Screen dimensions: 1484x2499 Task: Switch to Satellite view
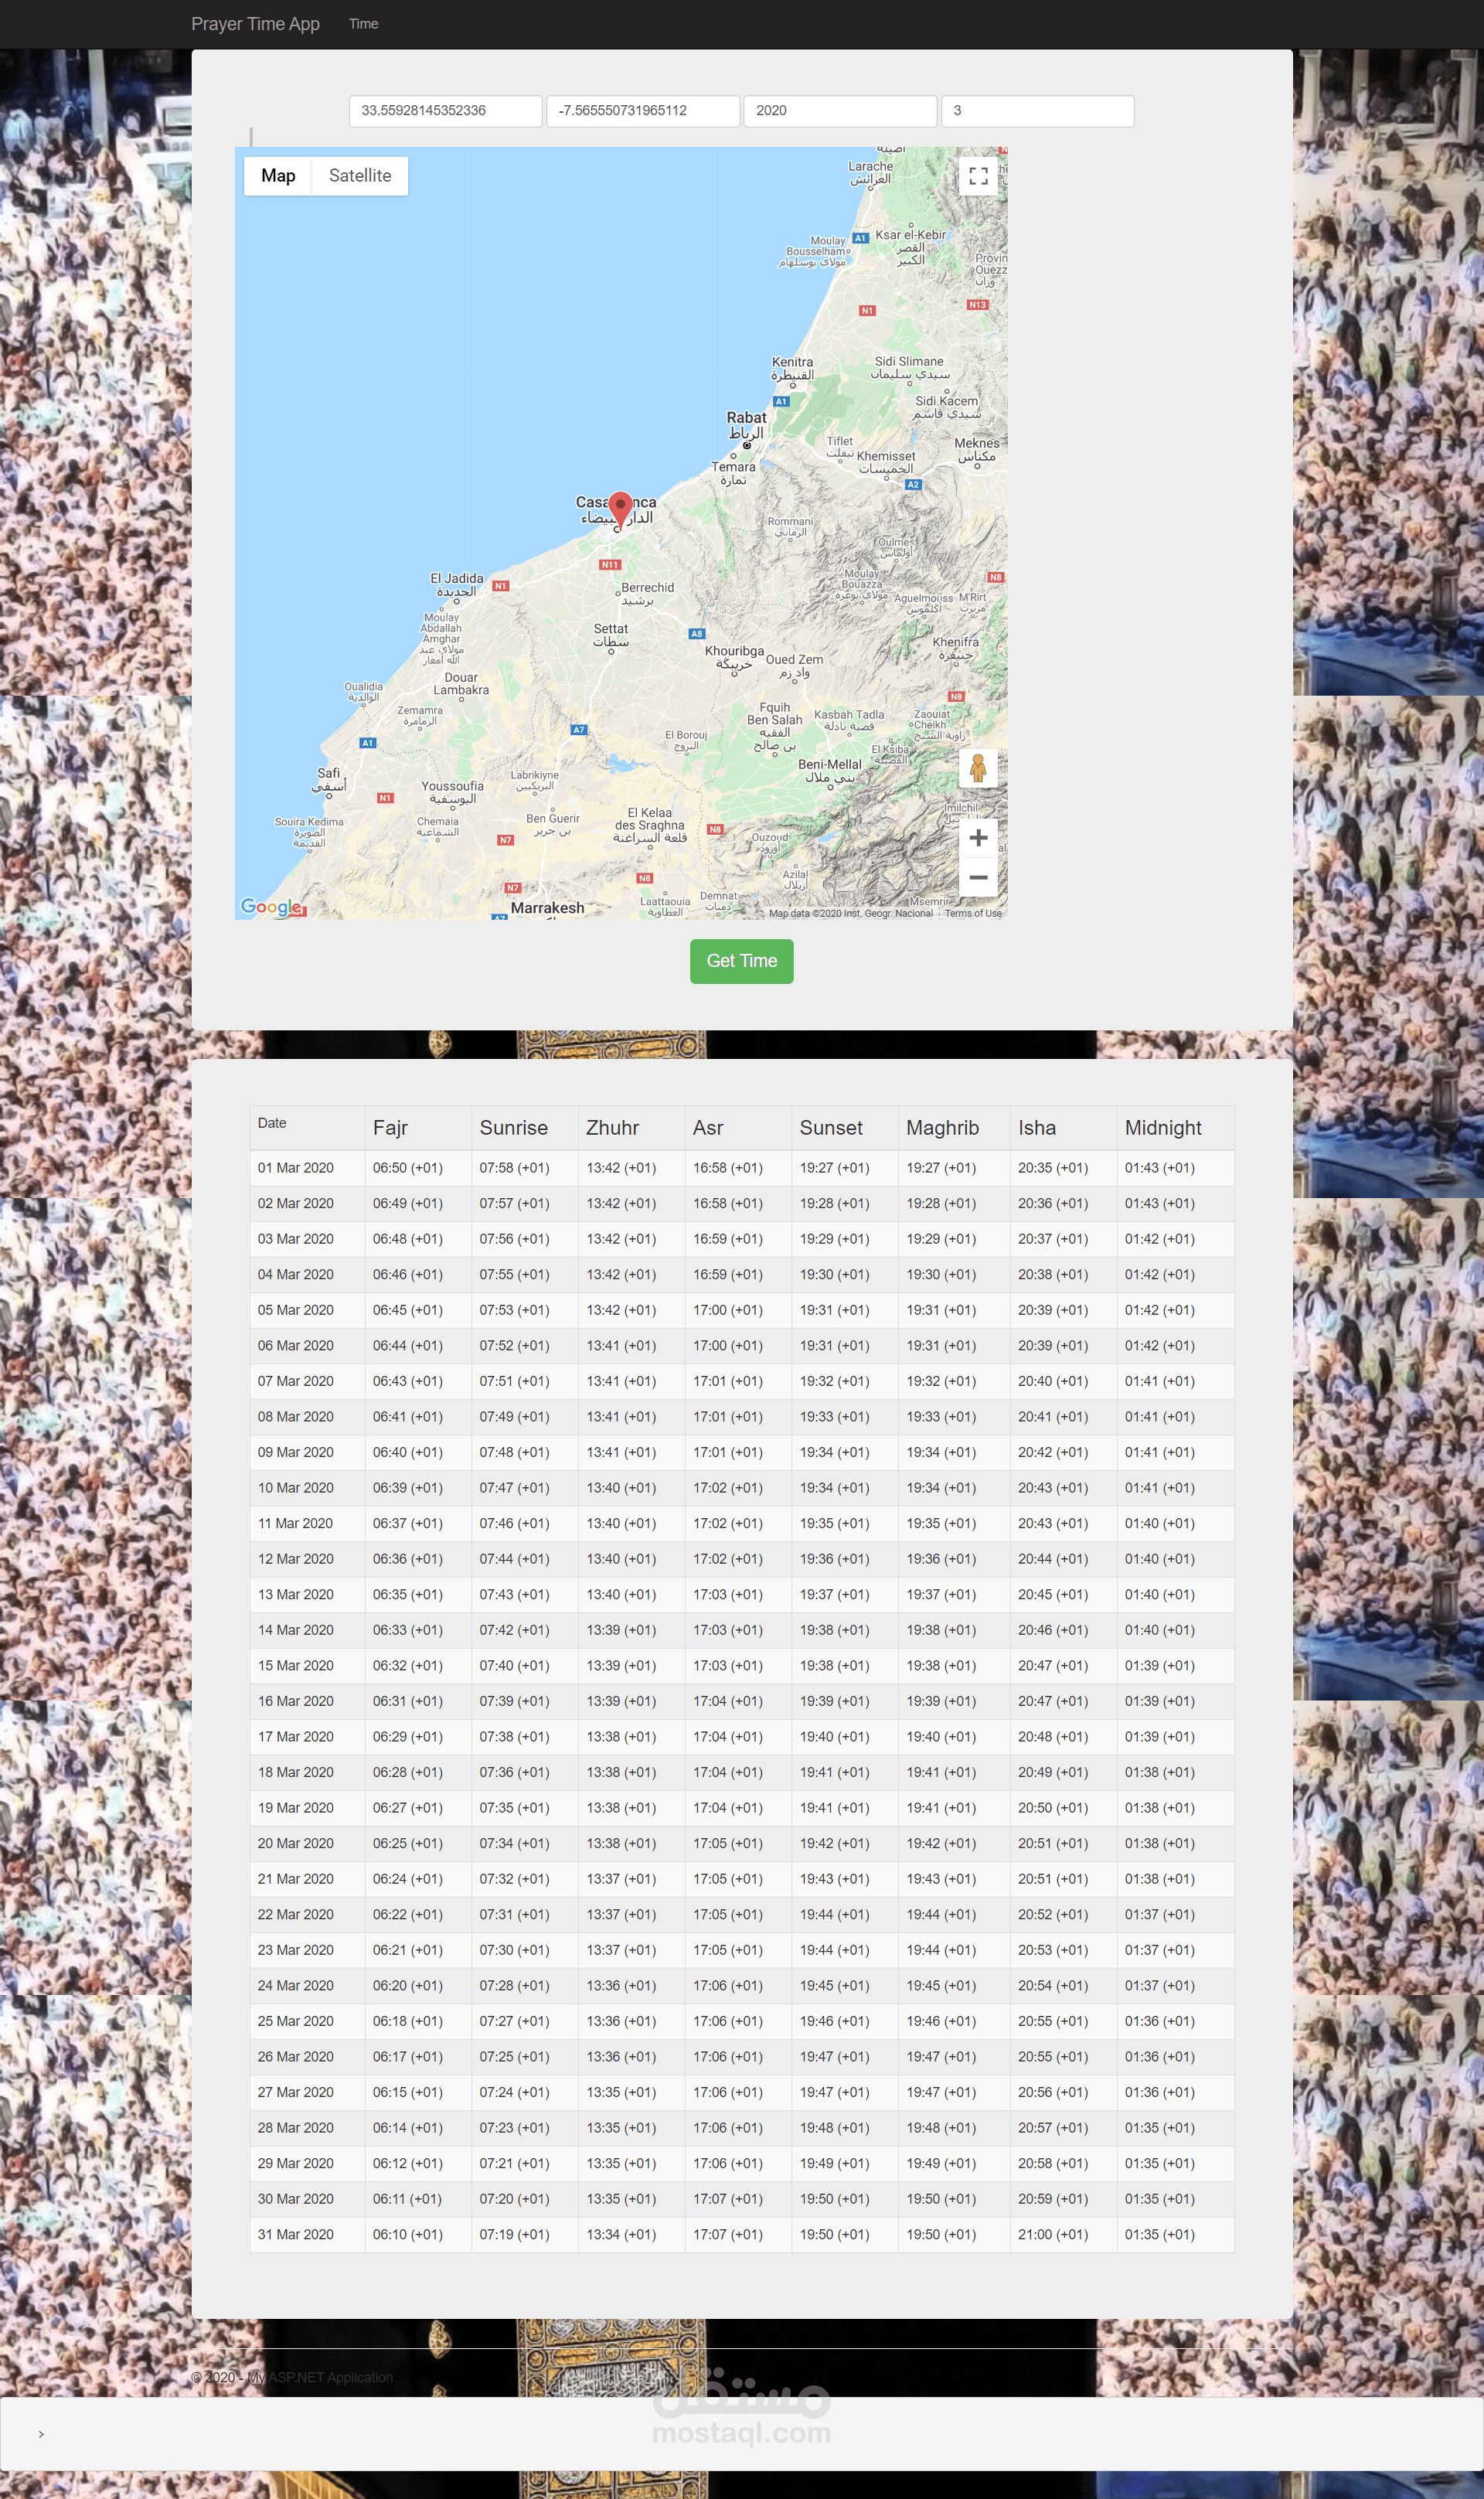[359, 175]
